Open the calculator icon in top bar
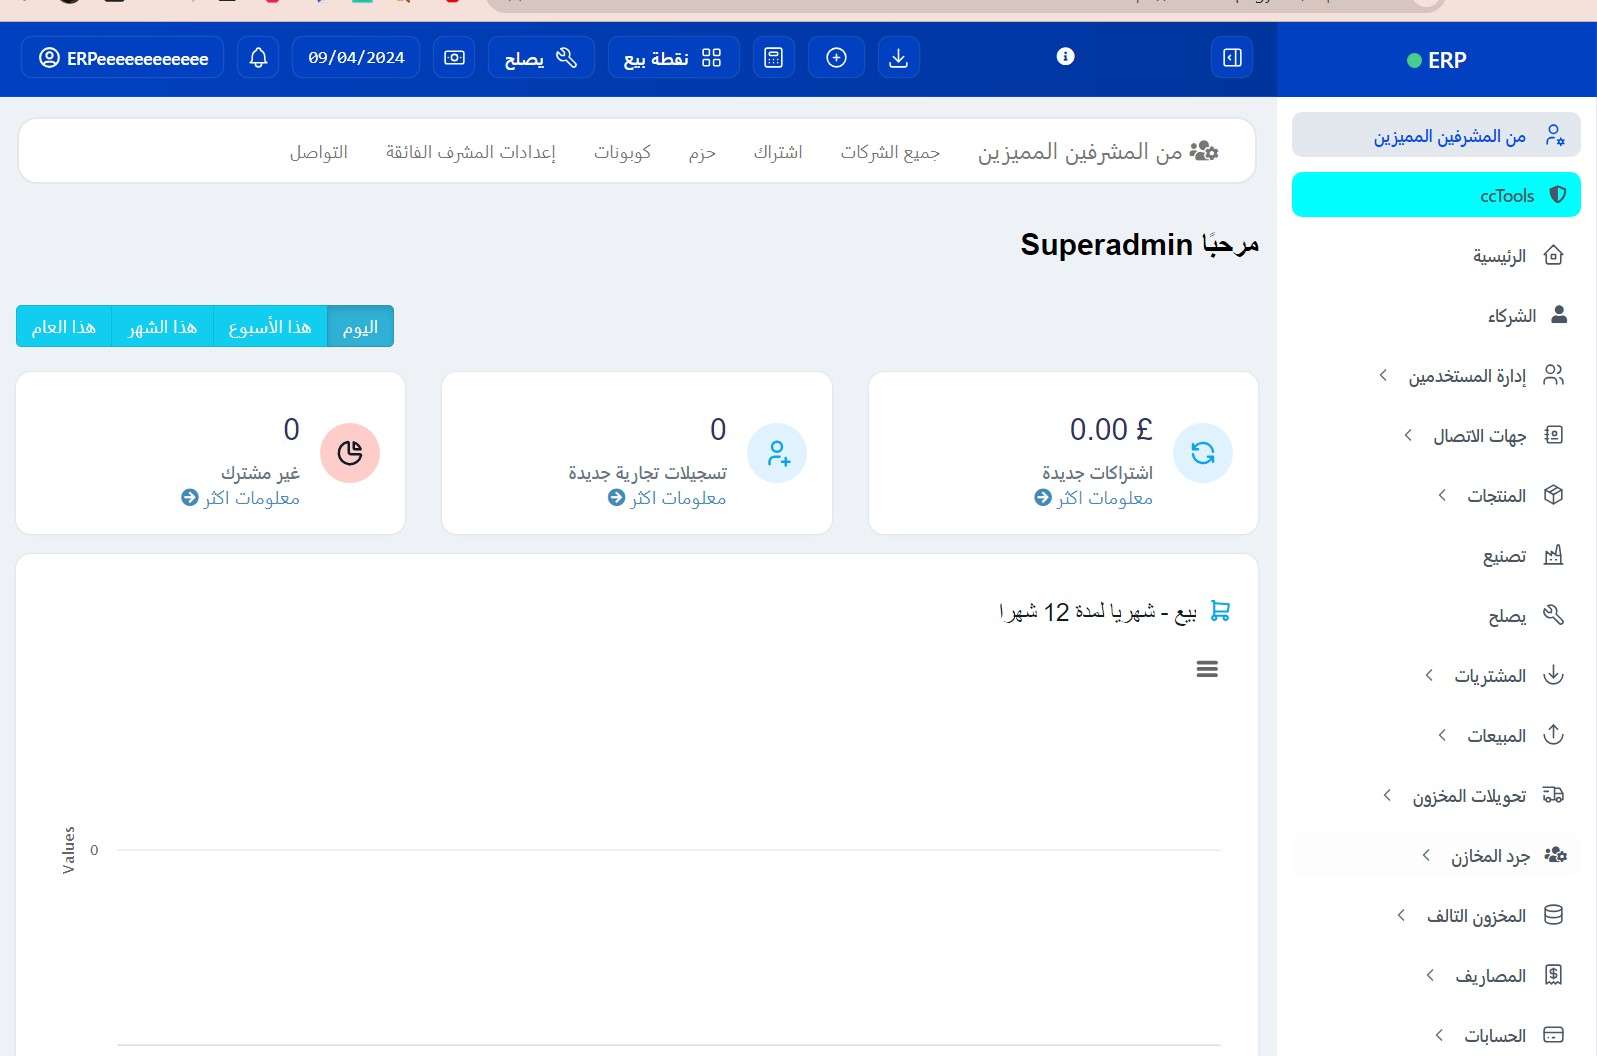The width and height of the screenshot is (1597, 1056). tap(773, 58)
